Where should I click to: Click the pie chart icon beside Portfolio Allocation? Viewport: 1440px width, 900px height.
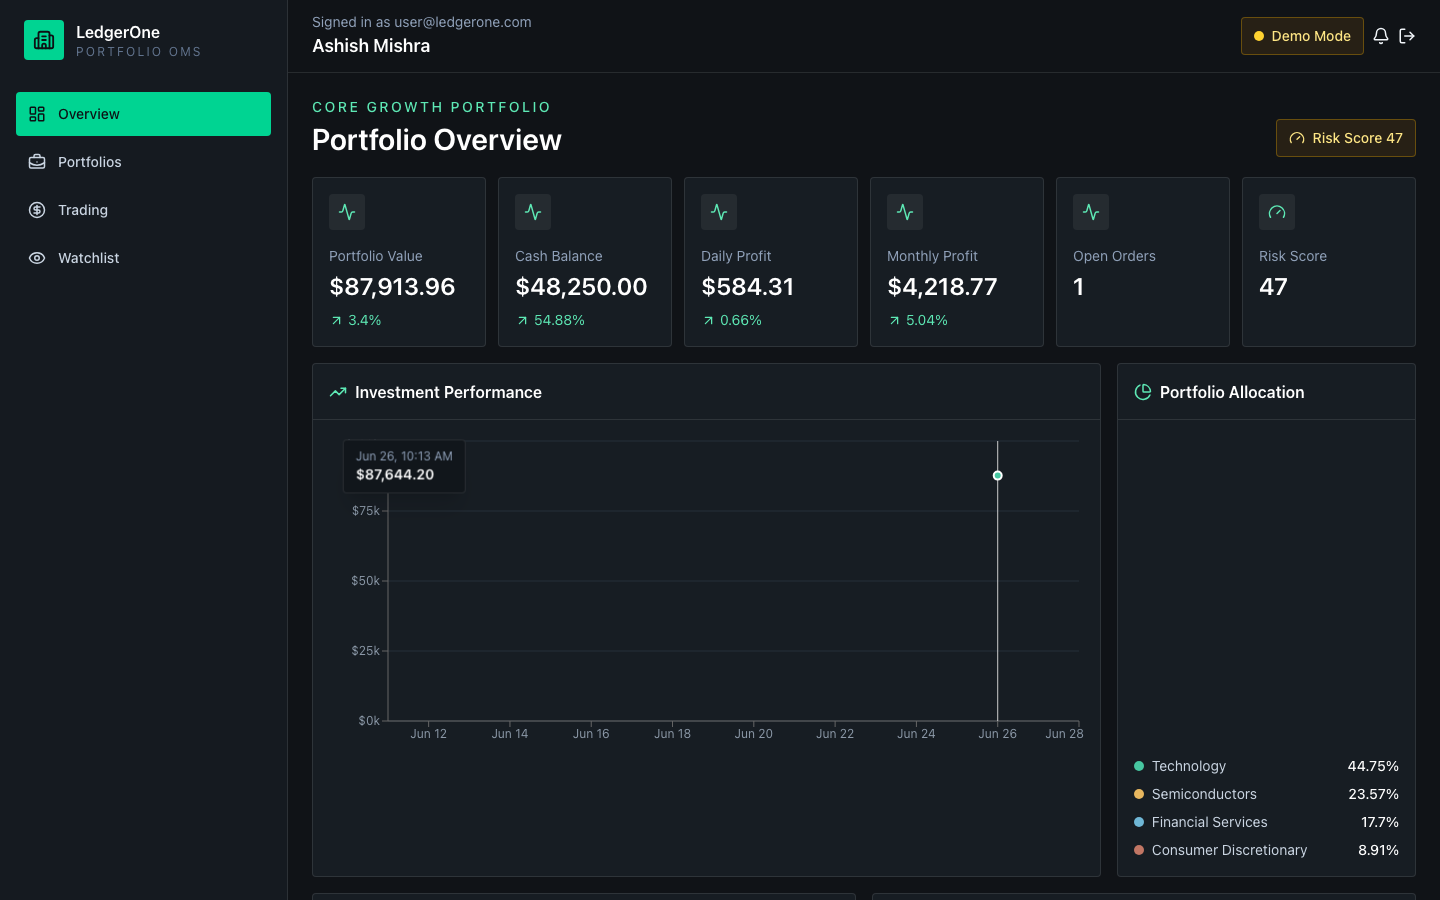(x=1143, y=392)
